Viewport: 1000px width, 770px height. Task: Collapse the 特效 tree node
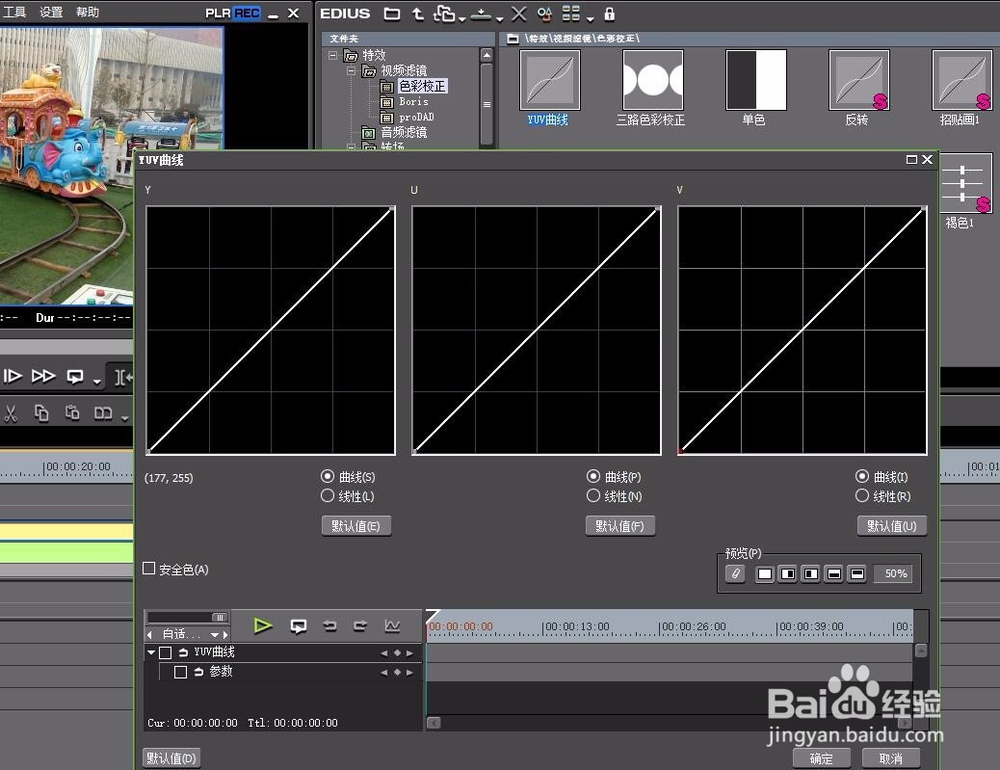pyautogui.click(x=333, y=56)
